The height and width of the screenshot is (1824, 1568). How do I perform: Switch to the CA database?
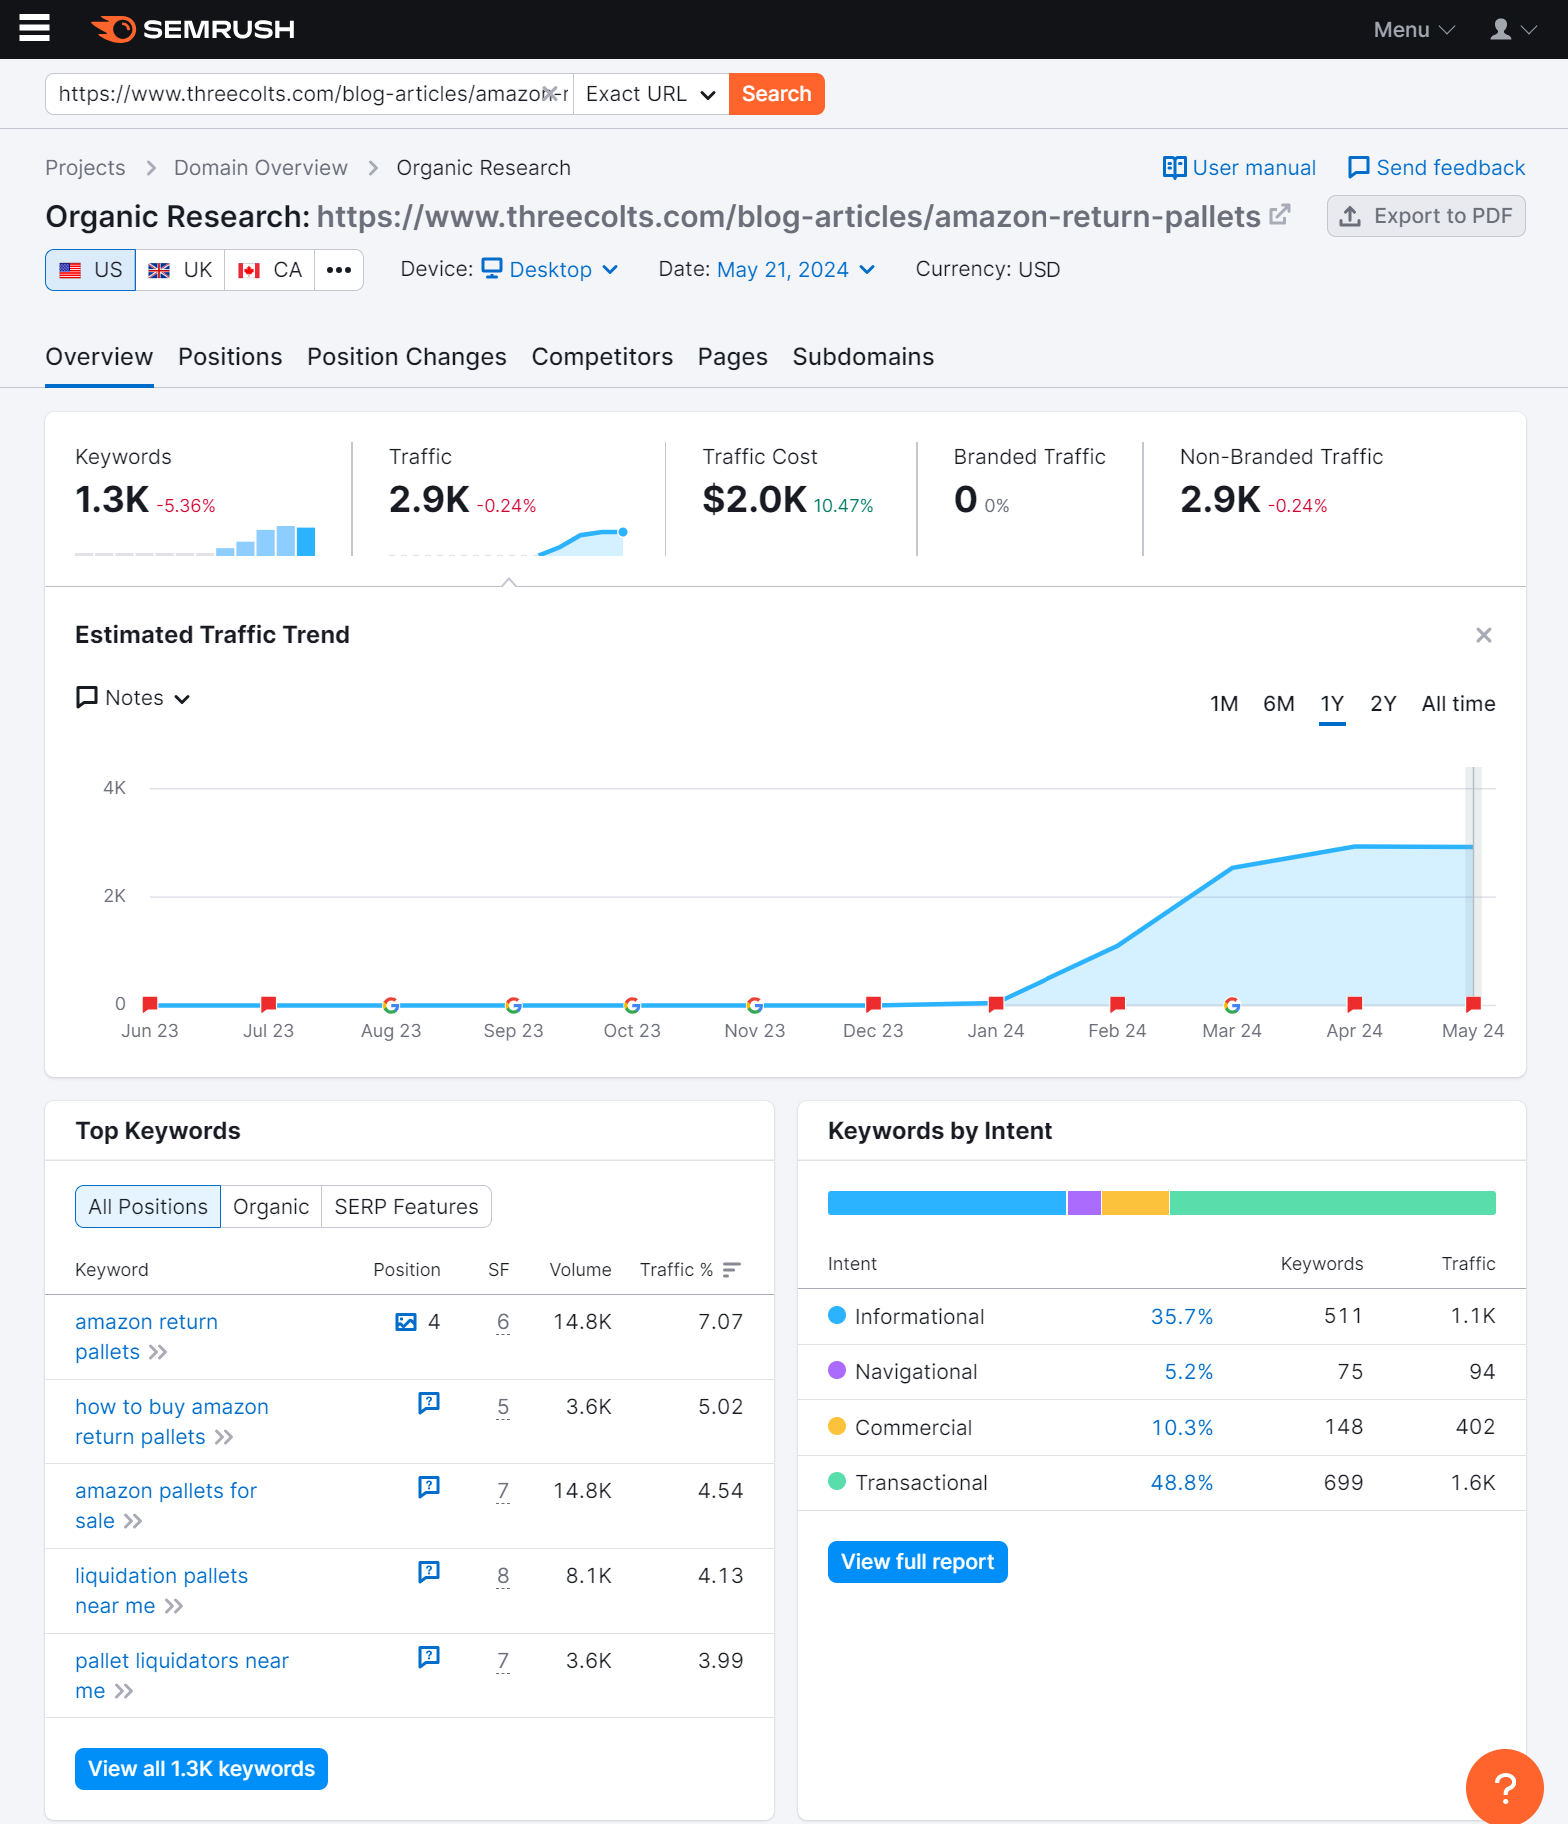click(270, 270)
